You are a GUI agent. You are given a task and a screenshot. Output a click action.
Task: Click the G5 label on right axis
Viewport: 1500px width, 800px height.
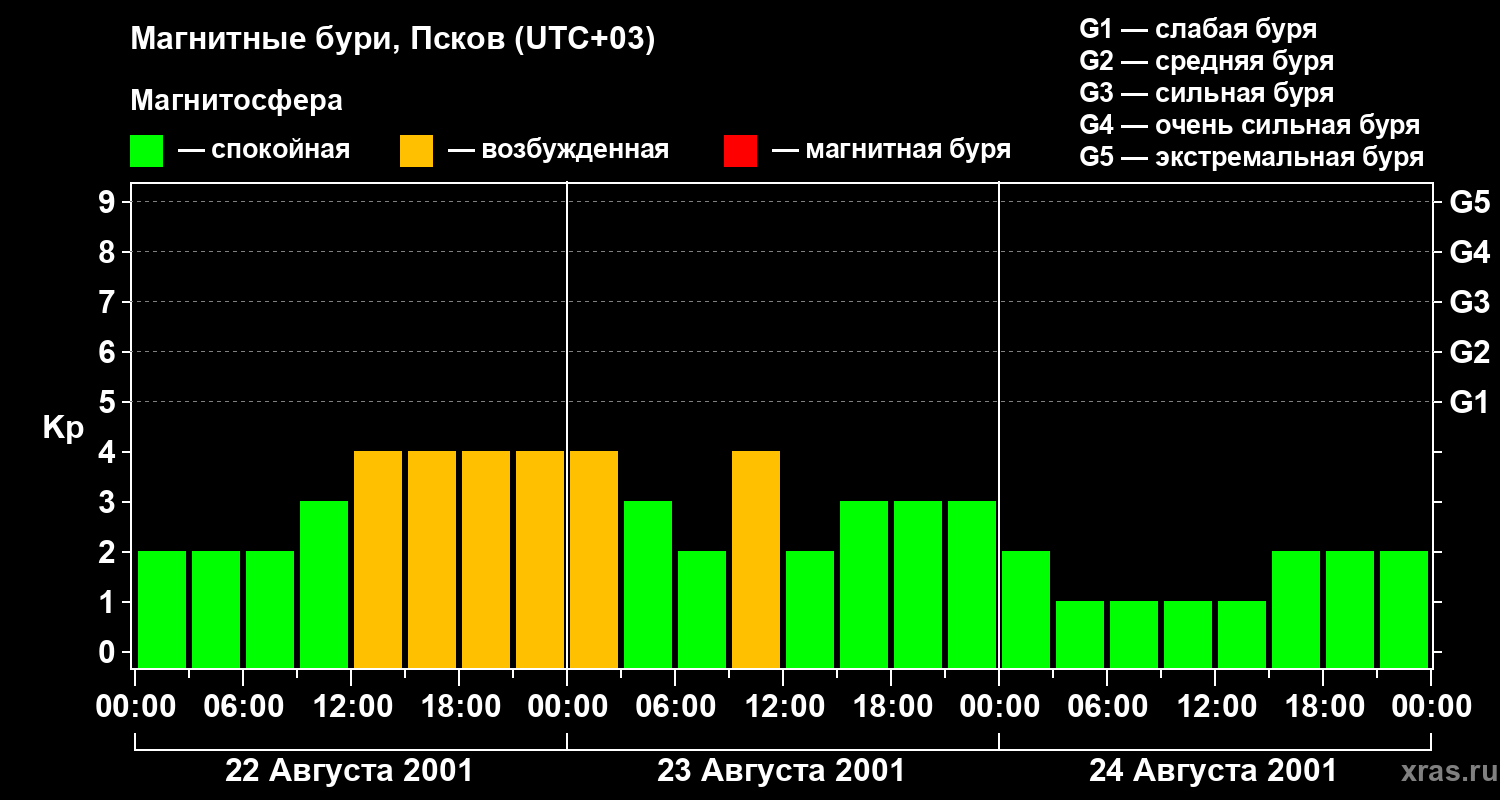pos(1469,202)
